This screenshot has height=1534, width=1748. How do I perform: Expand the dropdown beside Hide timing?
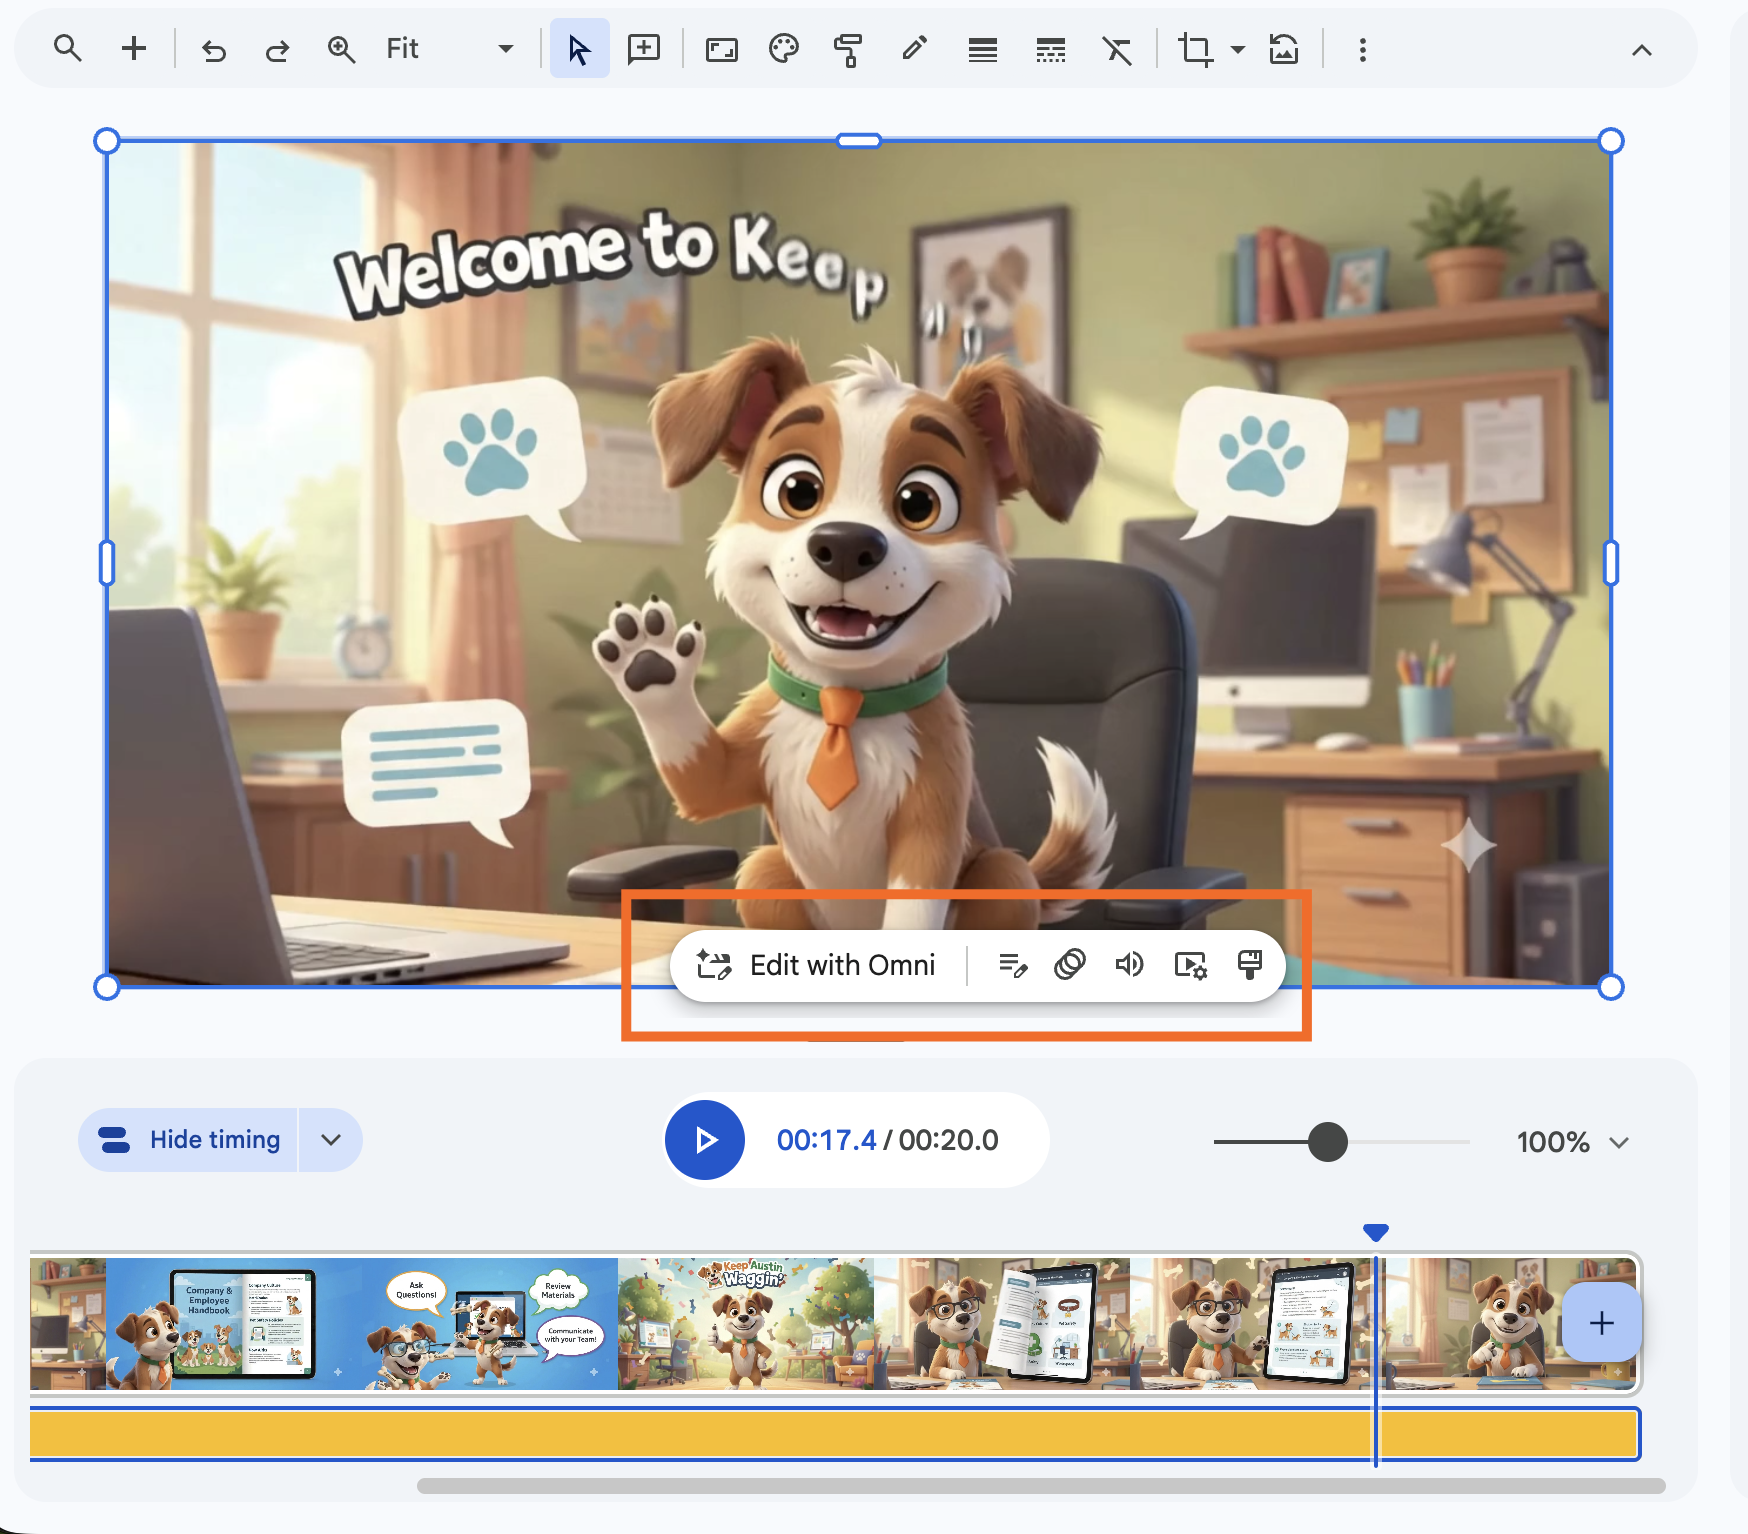click(331, 1140)
